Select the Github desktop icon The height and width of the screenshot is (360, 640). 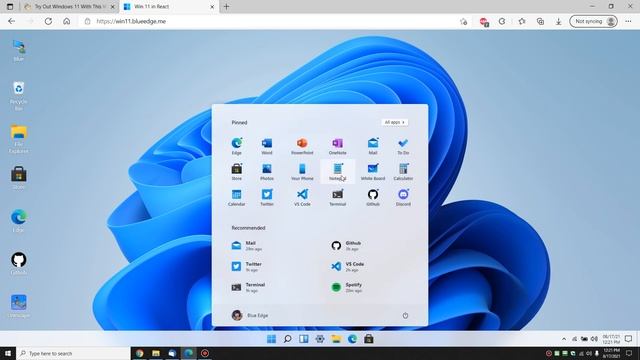(18, 264)
